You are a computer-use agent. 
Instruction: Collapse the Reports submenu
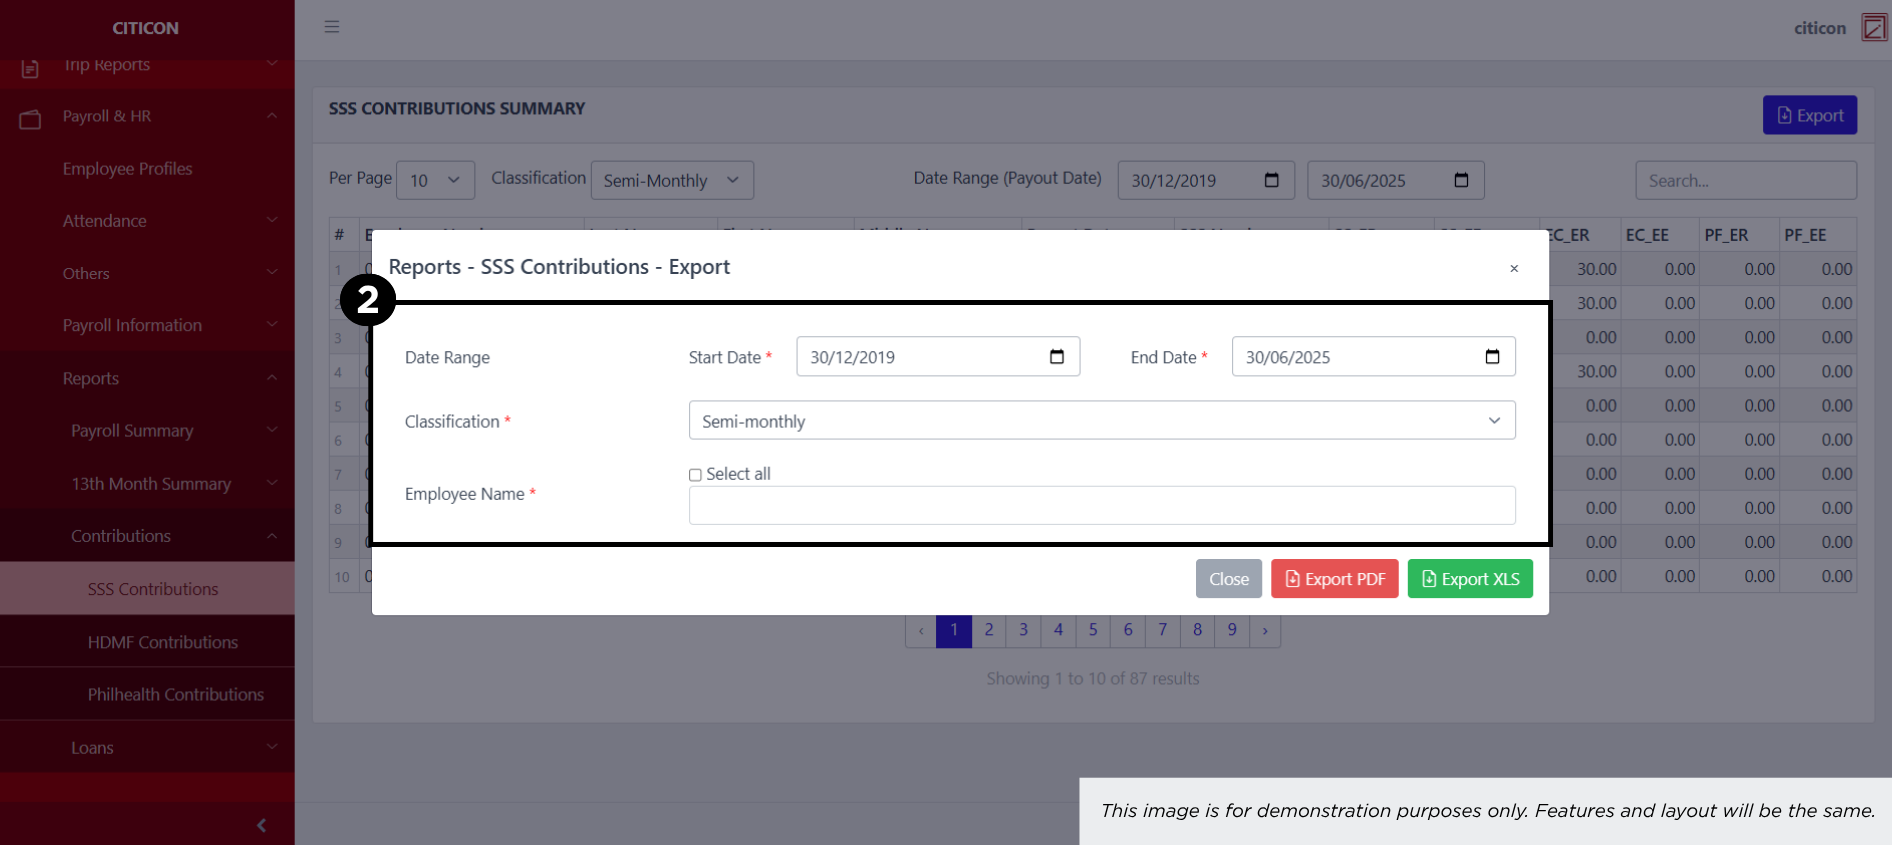coord(272,378)
